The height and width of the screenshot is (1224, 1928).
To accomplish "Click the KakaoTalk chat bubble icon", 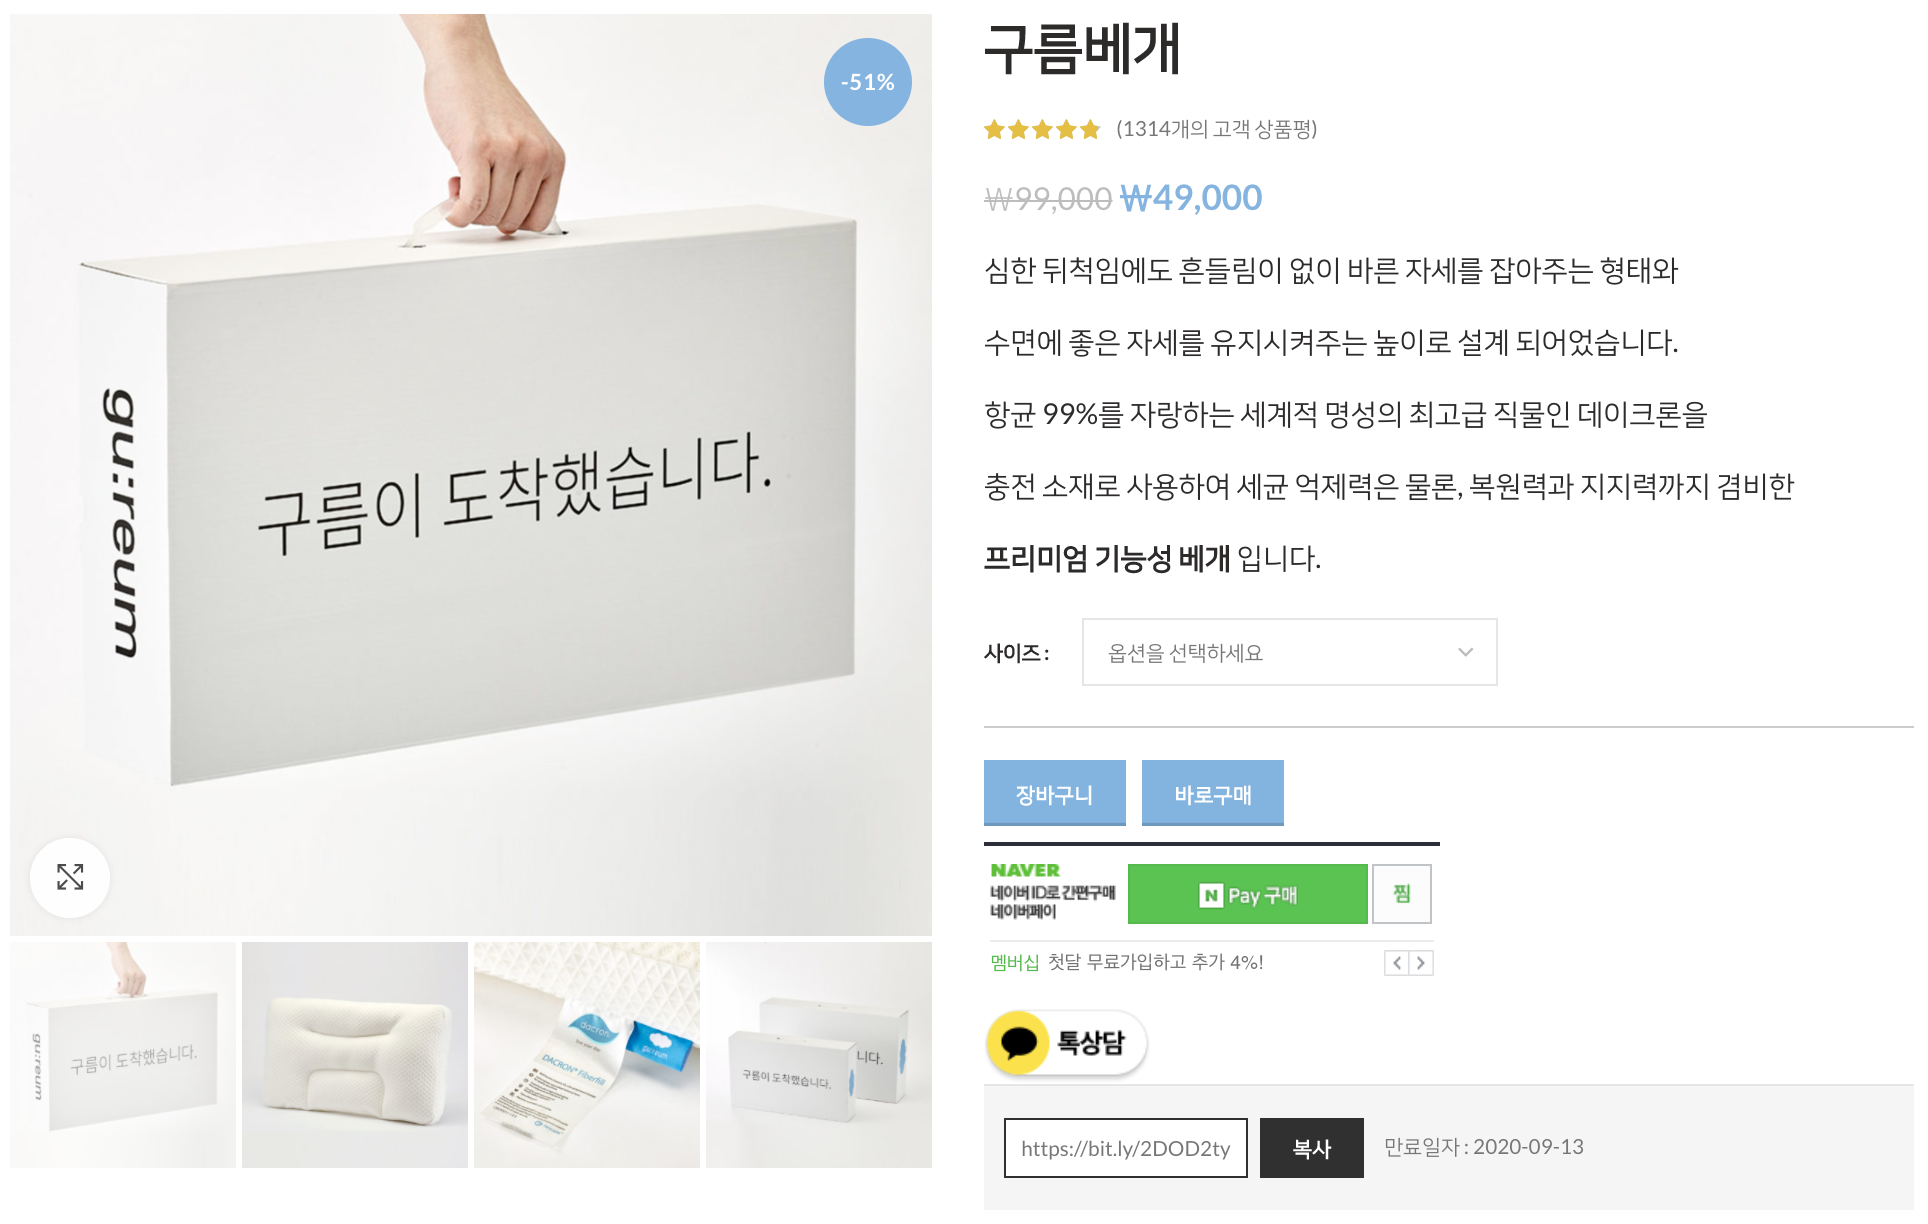I will click(x=1018, y=1042).
